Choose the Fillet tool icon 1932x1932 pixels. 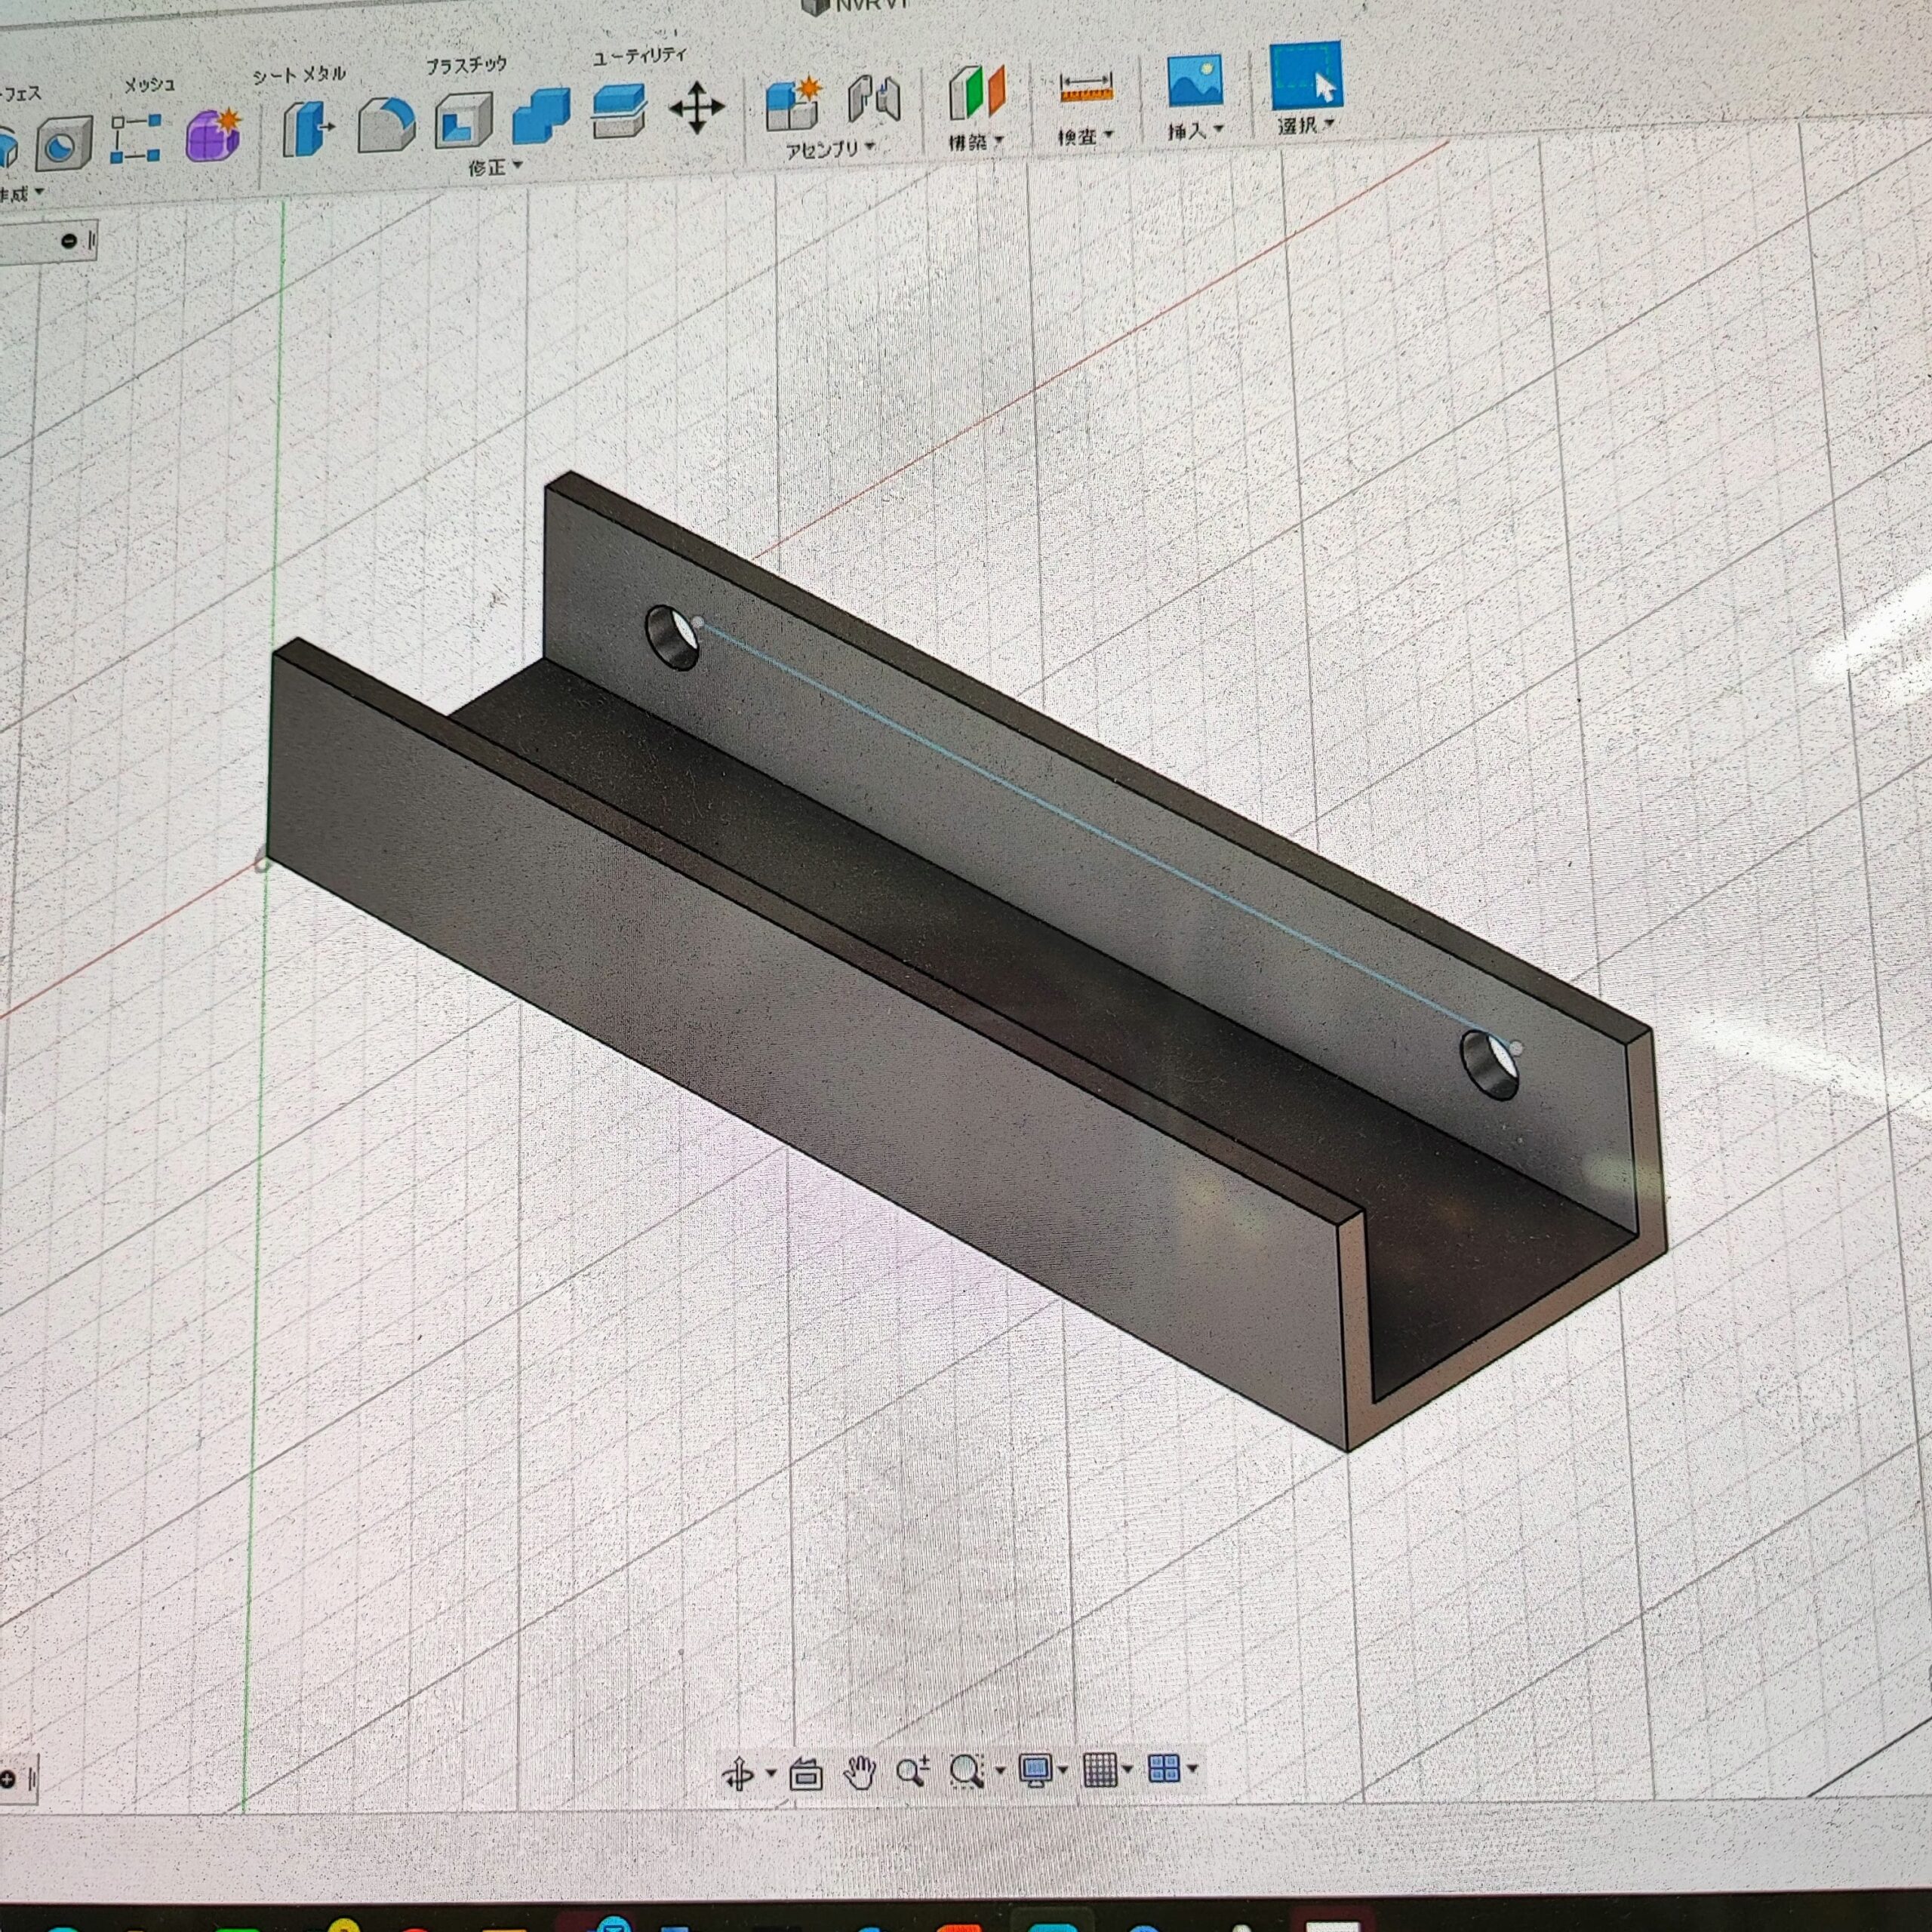click(x=386, y=124)
